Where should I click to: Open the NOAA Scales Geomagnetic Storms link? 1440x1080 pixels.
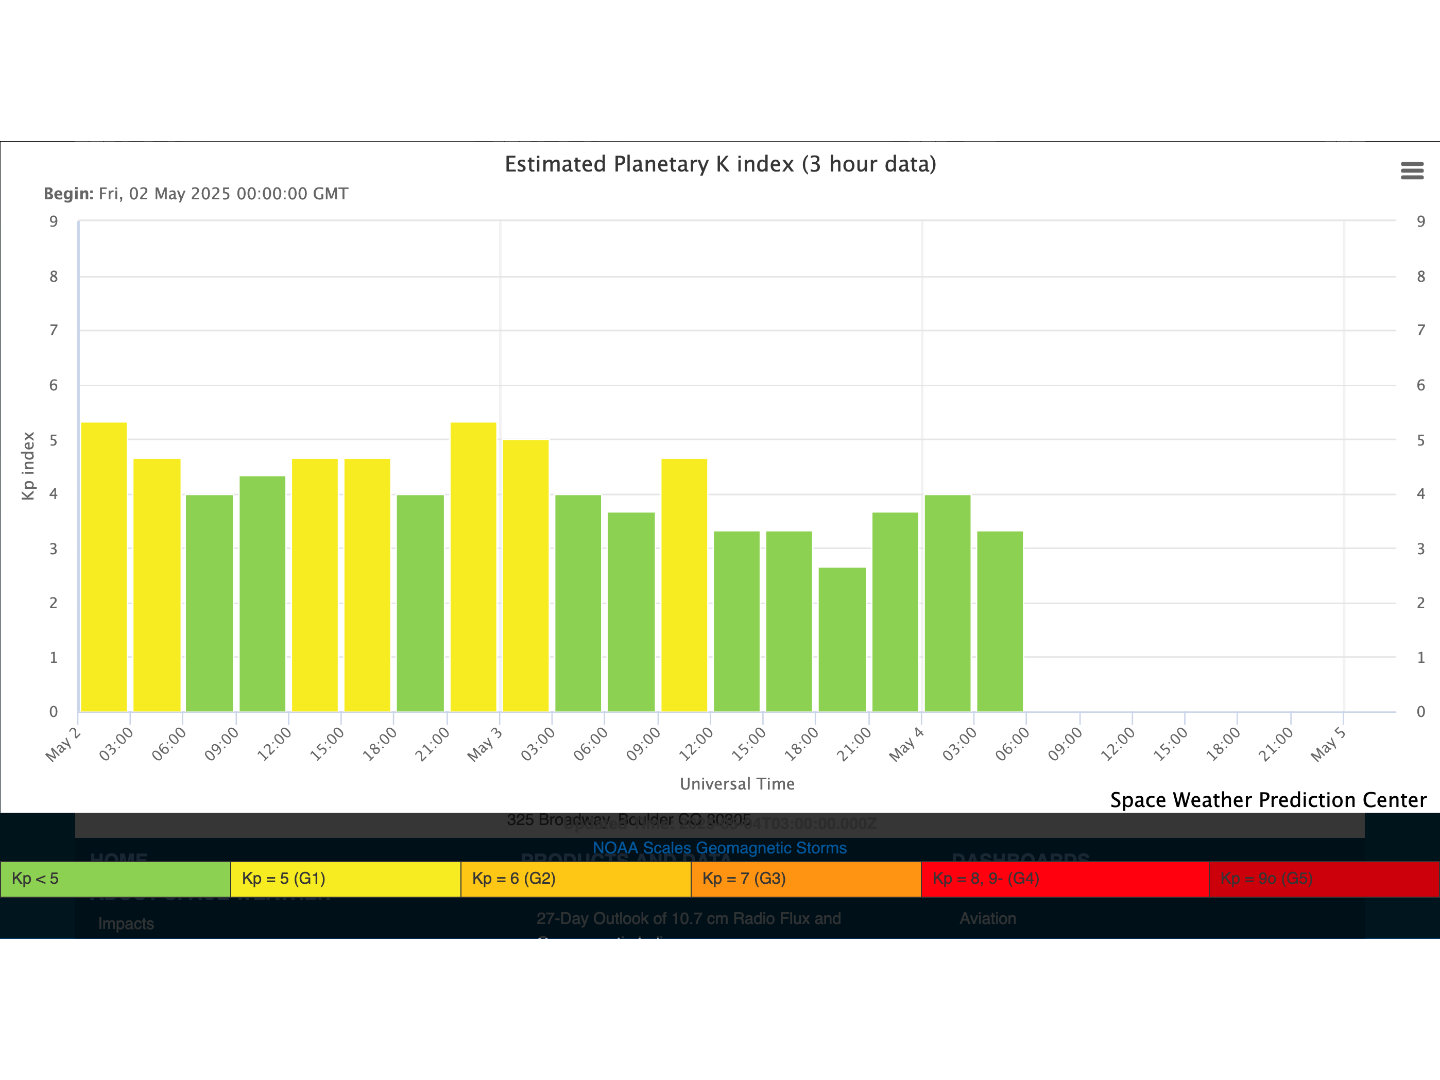pyautogui.click(x=719, y=848)
